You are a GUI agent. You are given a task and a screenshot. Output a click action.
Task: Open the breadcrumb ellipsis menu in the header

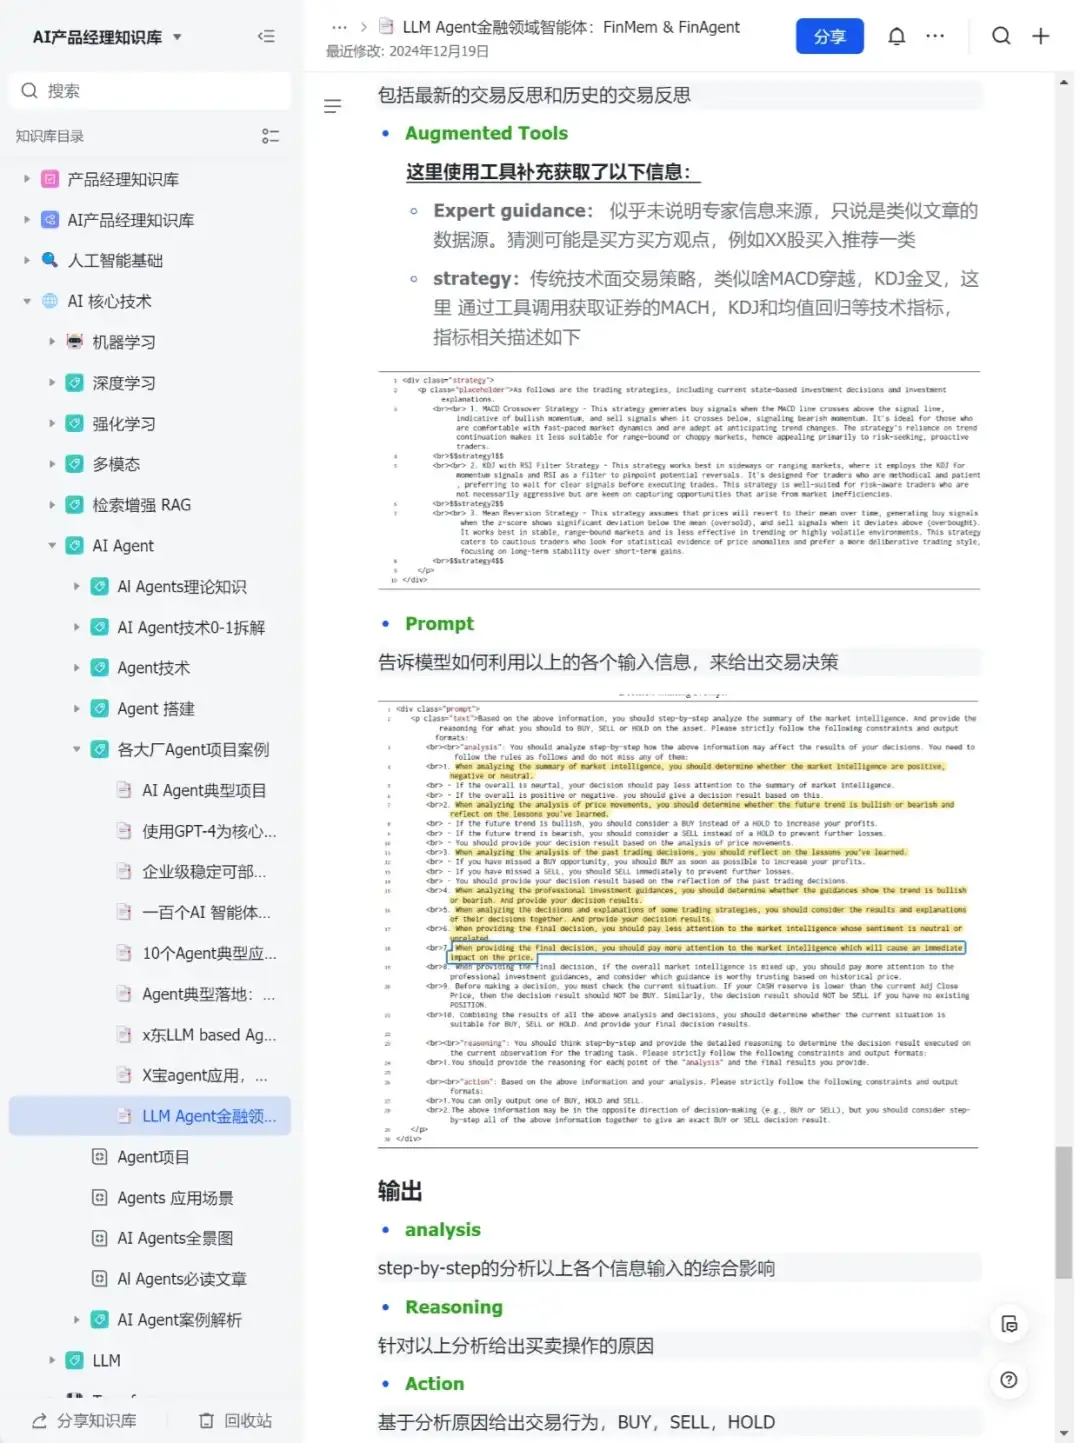click(340, 28)
